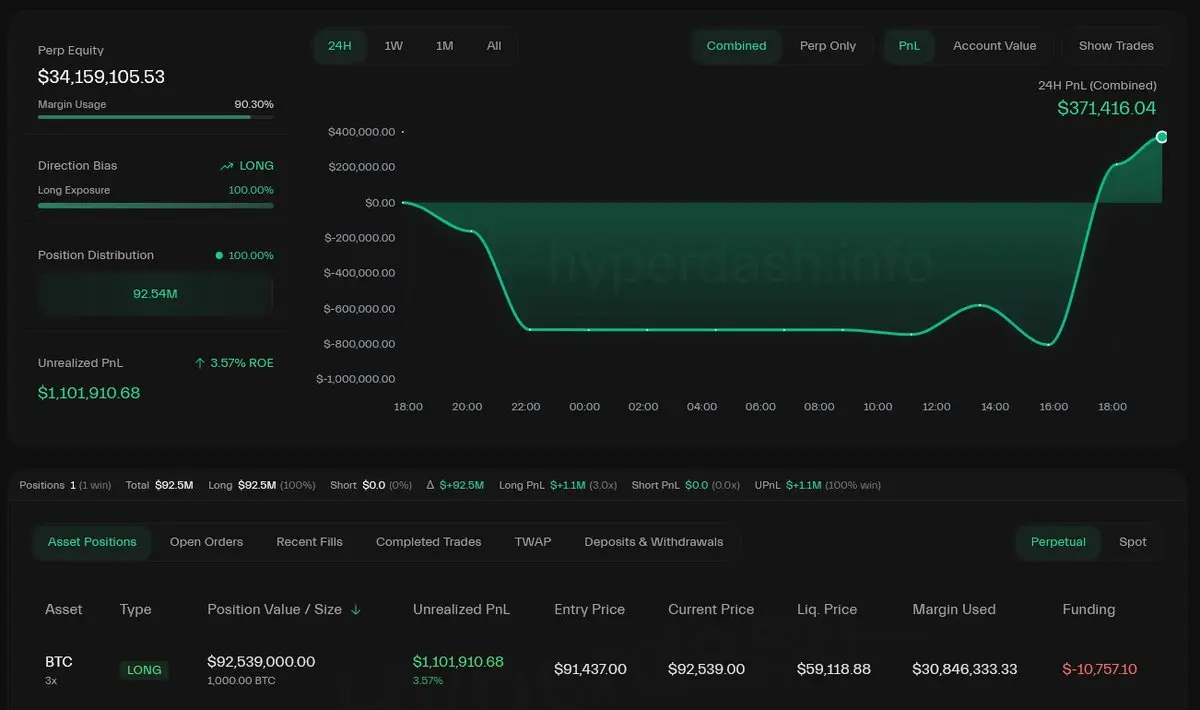The height and width of the screenshot is (710, 1200).
Task: Open the Completed Trades tab
Action: click(428, 542)
